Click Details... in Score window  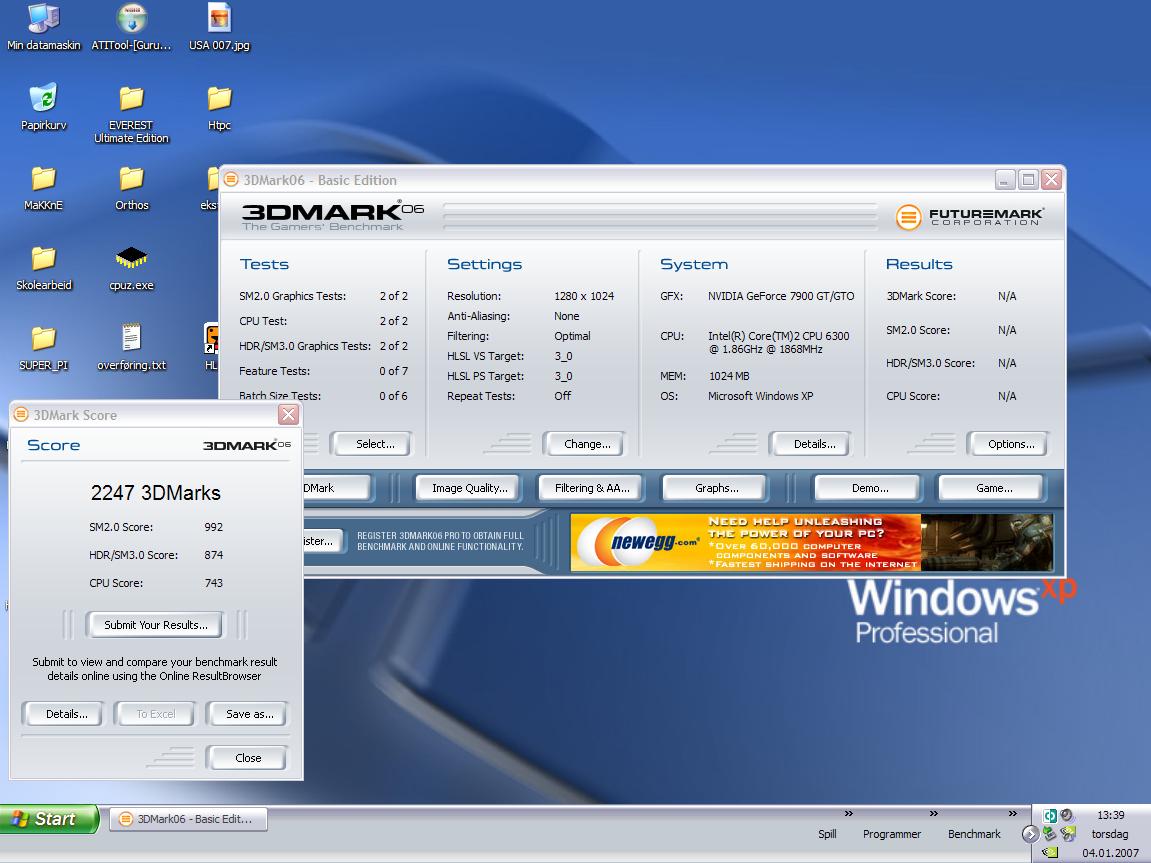coord(63,714)
